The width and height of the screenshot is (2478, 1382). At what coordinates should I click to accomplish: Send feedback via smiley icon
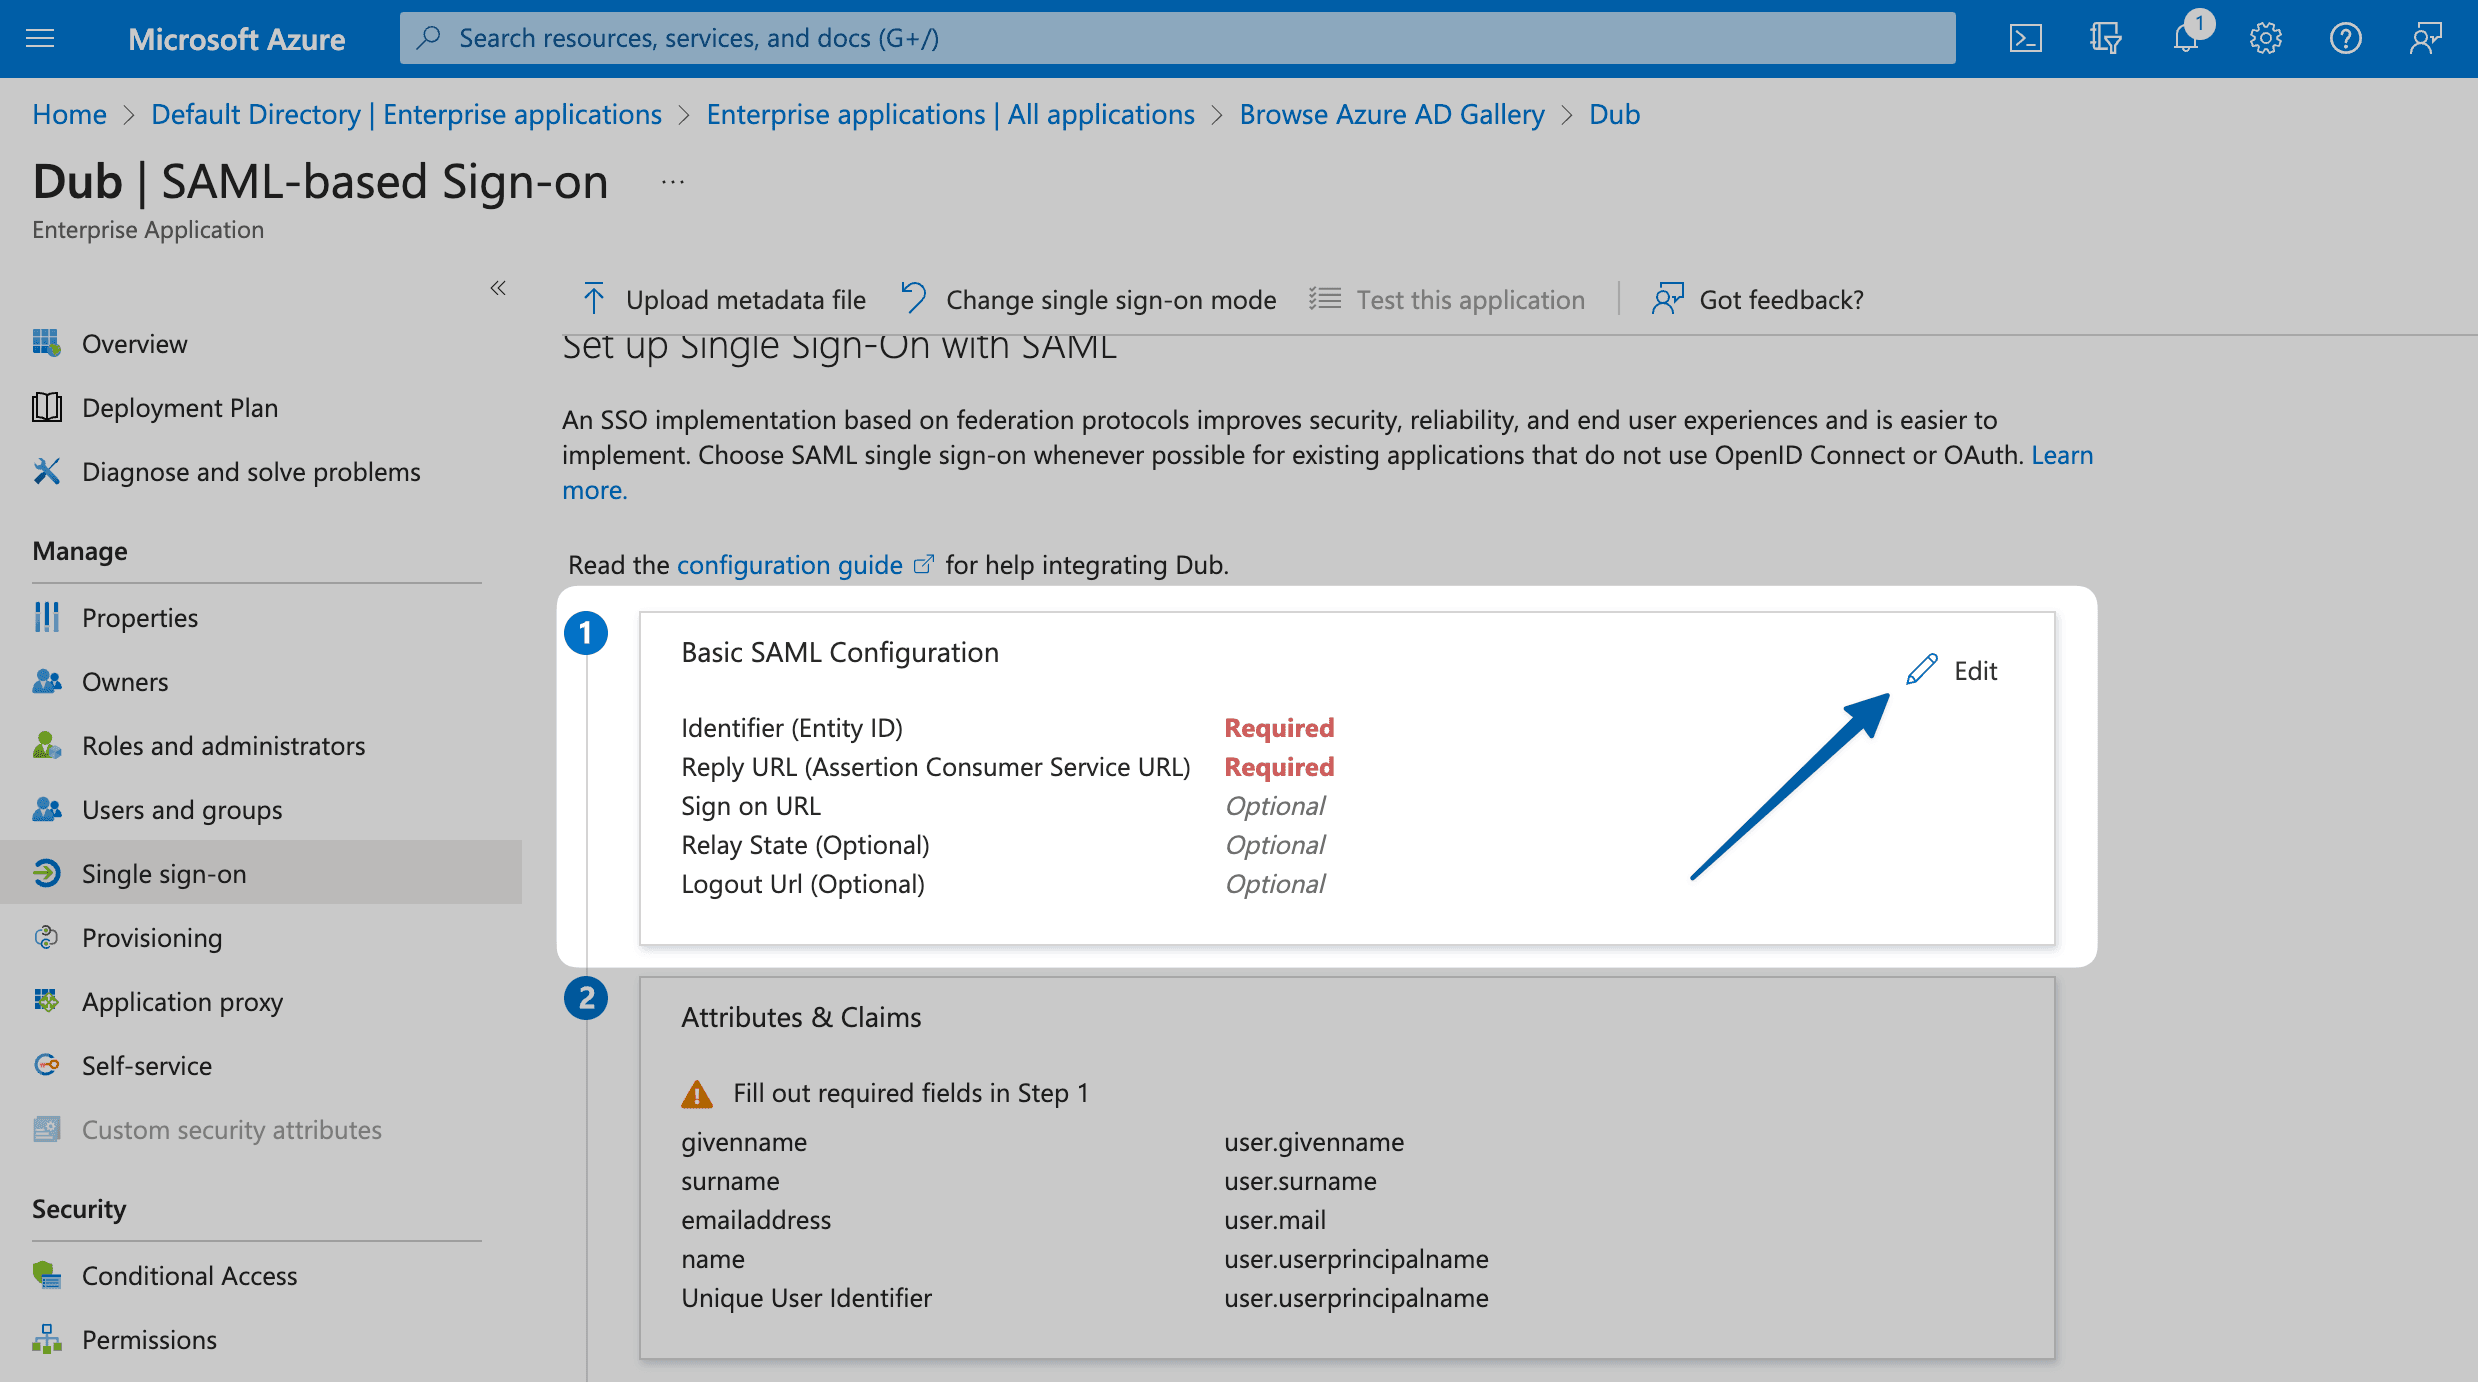pos(2425,37)
